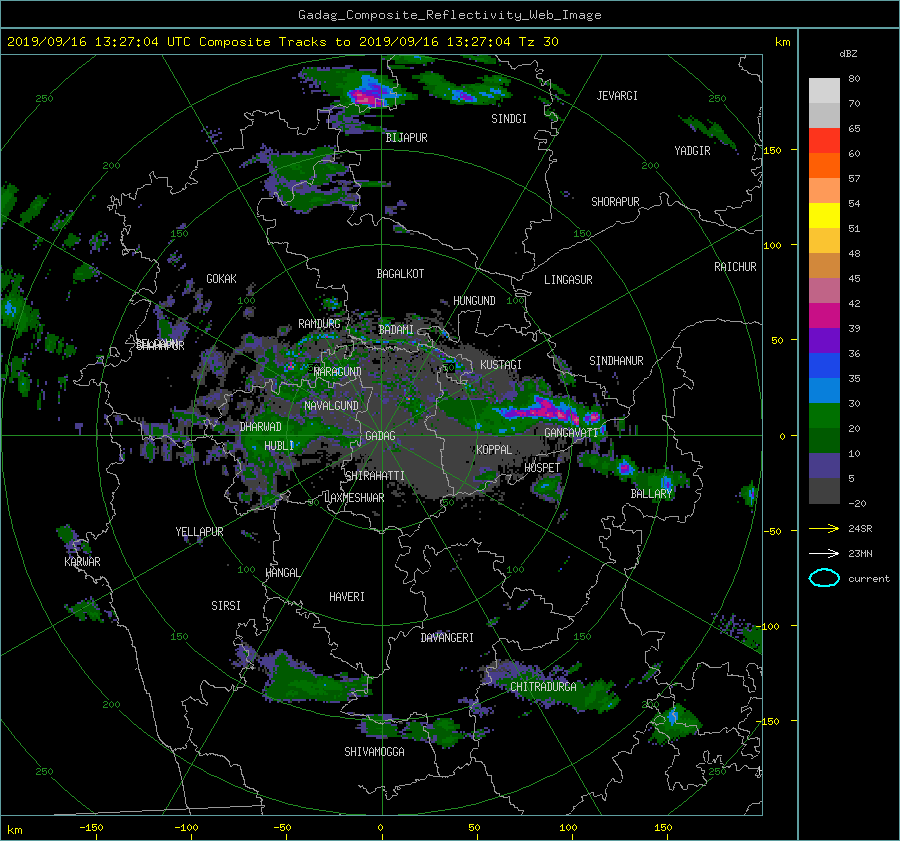
Task: Click the SHORAPUR city label
Action: (615, 202)
